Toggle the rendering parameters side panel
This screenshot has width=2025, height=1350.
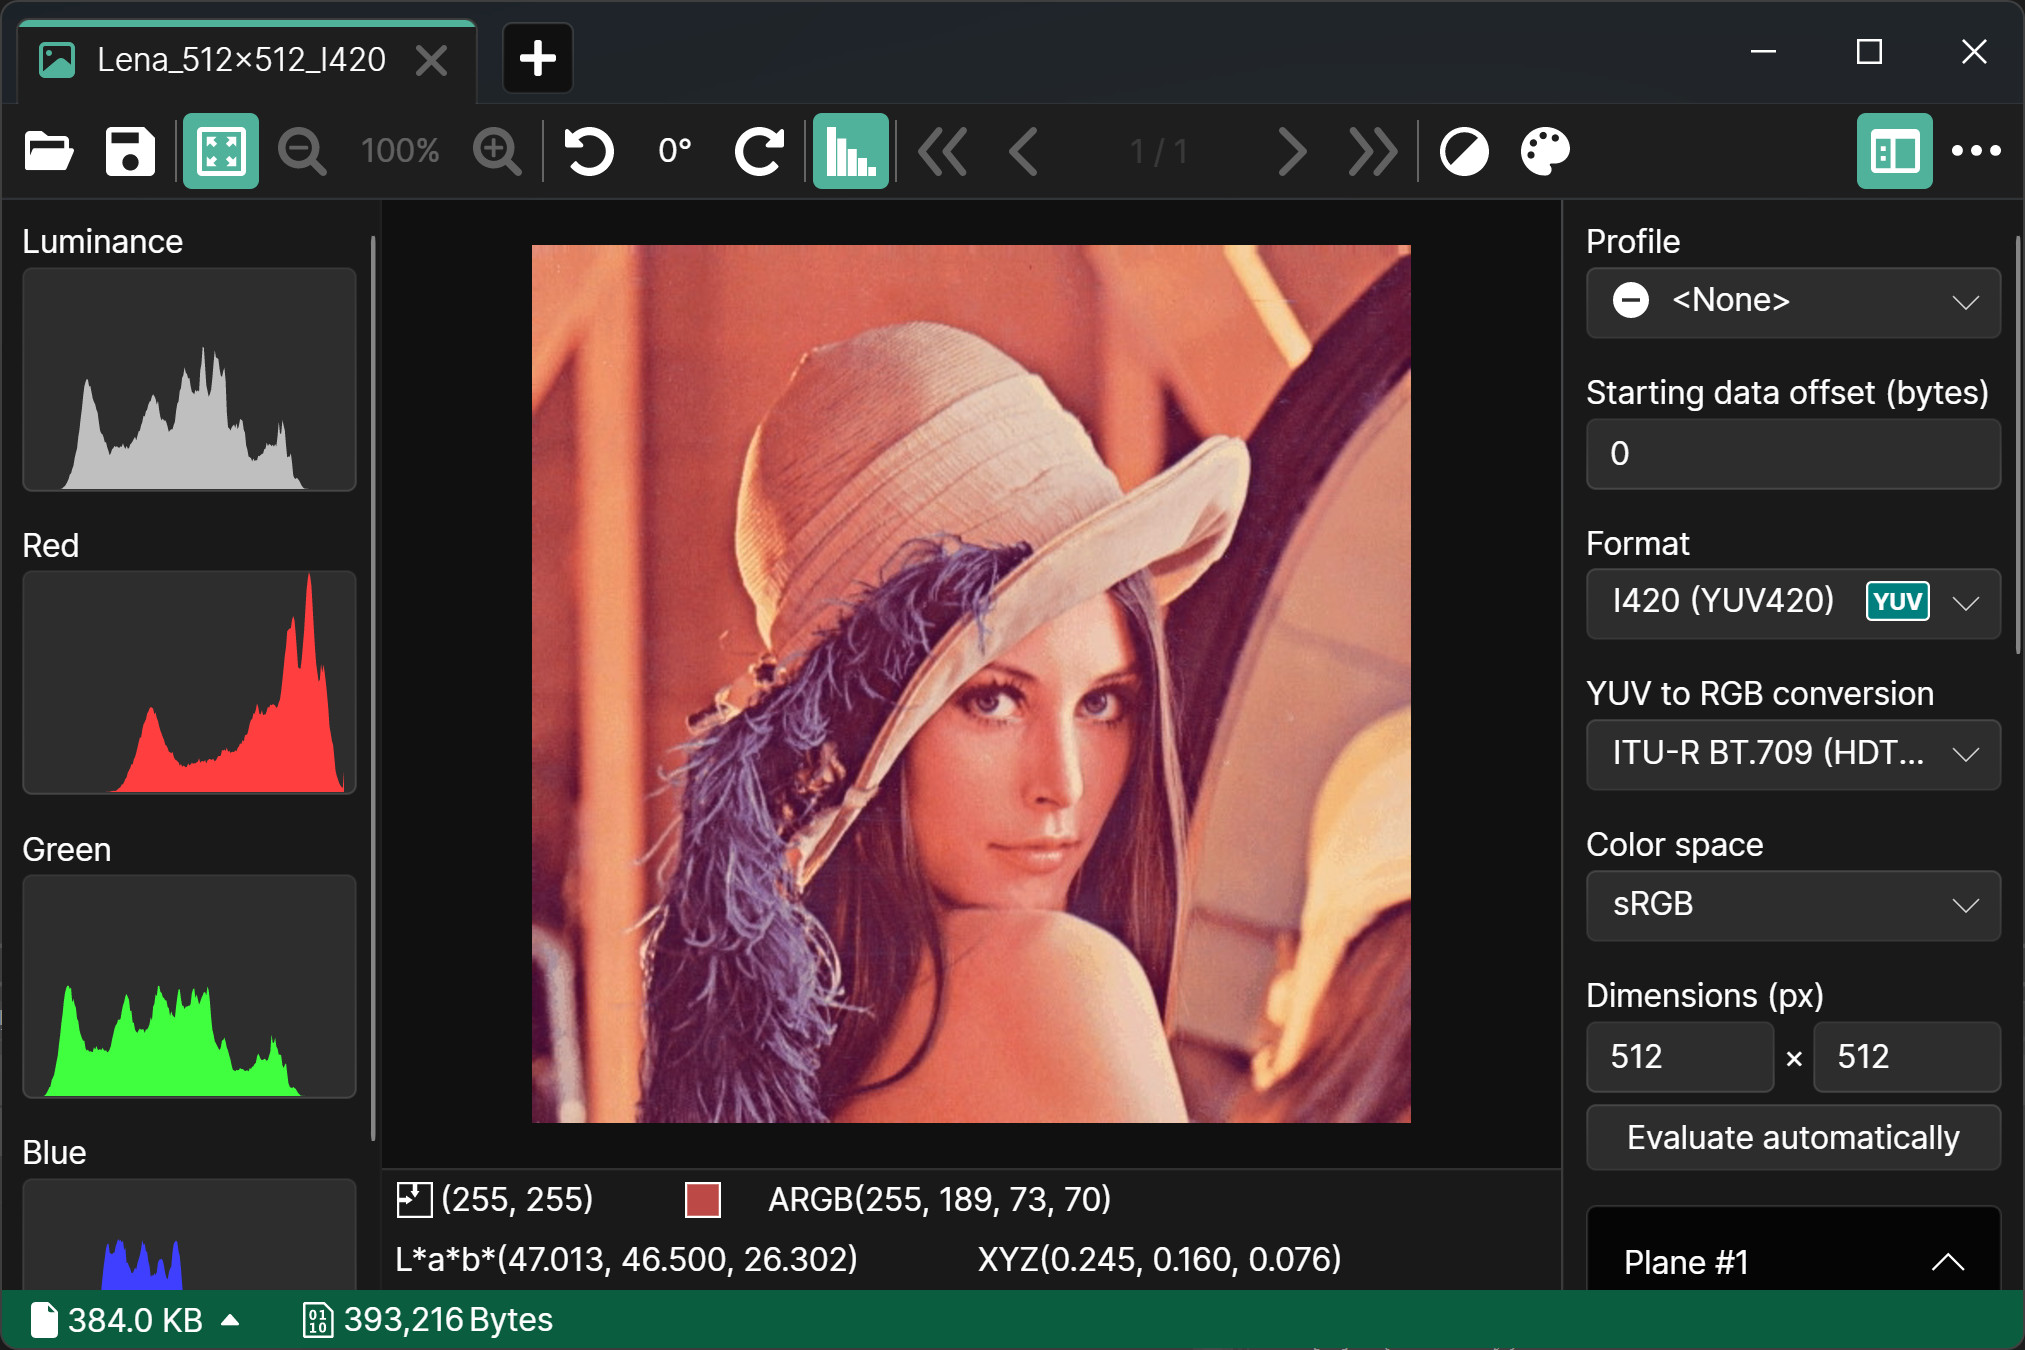(x=1895, y=151)
